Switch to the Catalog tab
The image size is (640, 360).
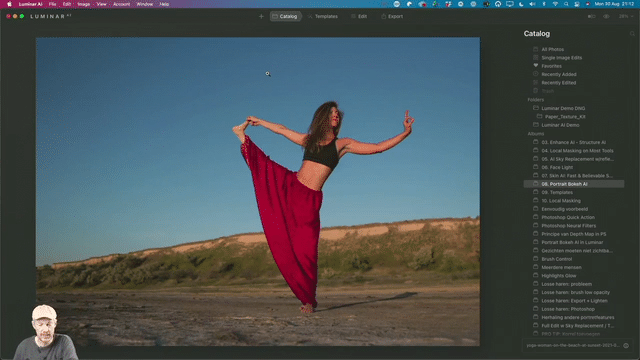click(285, 16)
